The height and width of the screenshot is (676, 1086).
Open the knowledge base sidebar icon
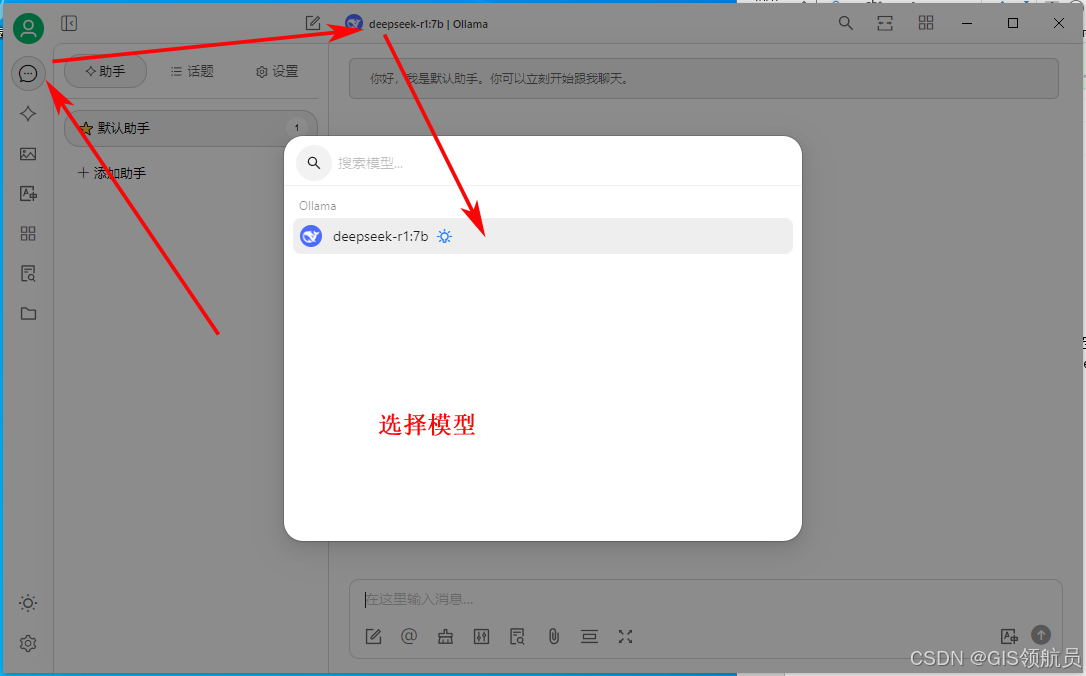[x=28, y=274]
